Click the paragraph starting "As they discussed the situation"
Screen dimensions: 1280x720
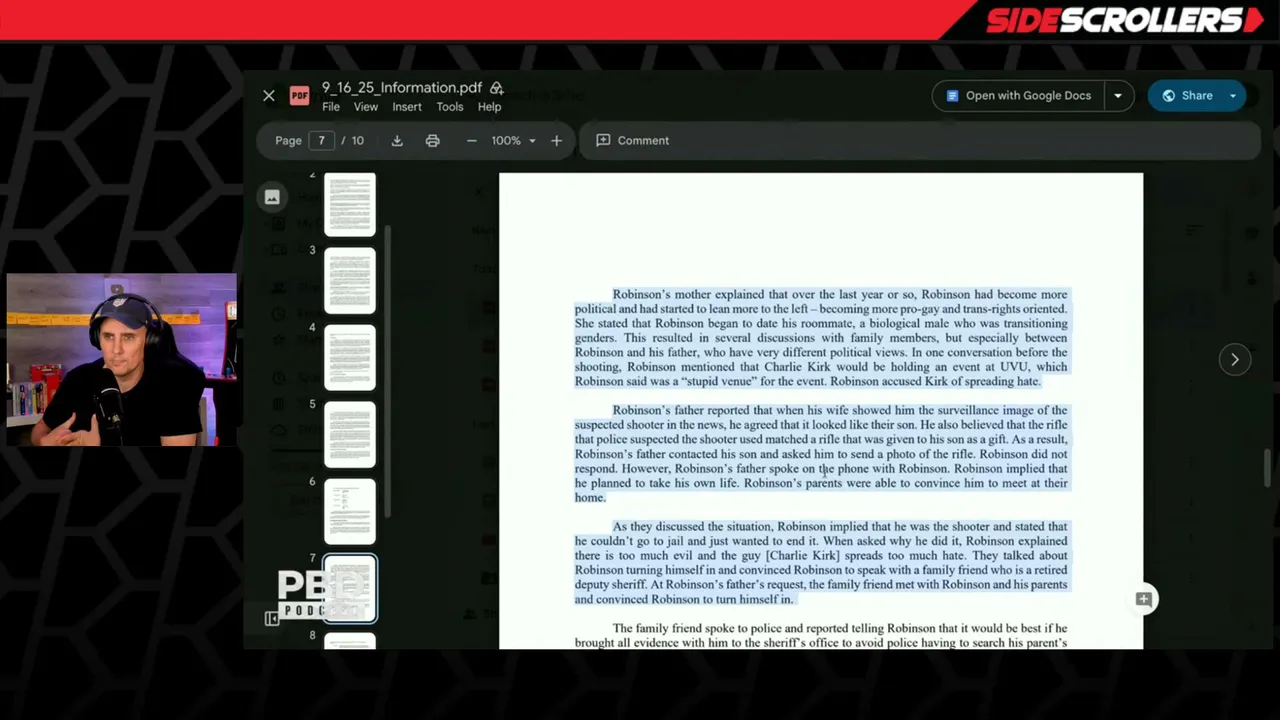pos(821,563)
